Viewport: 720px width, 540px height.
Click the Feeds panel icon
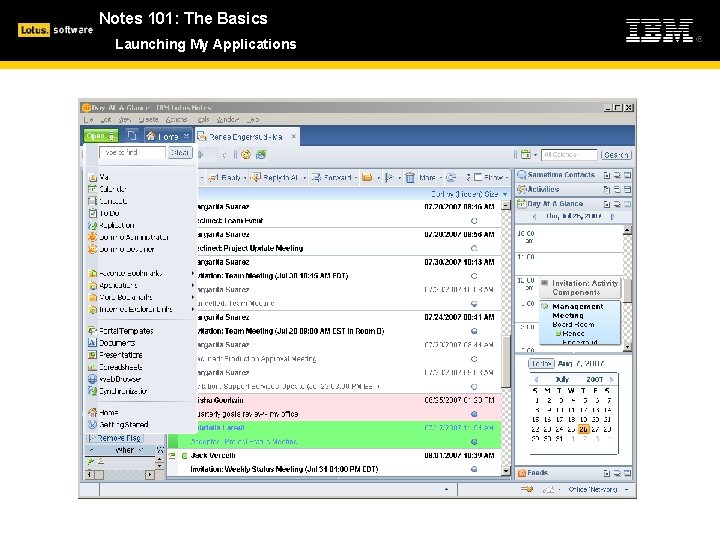(x=522, y=473)
